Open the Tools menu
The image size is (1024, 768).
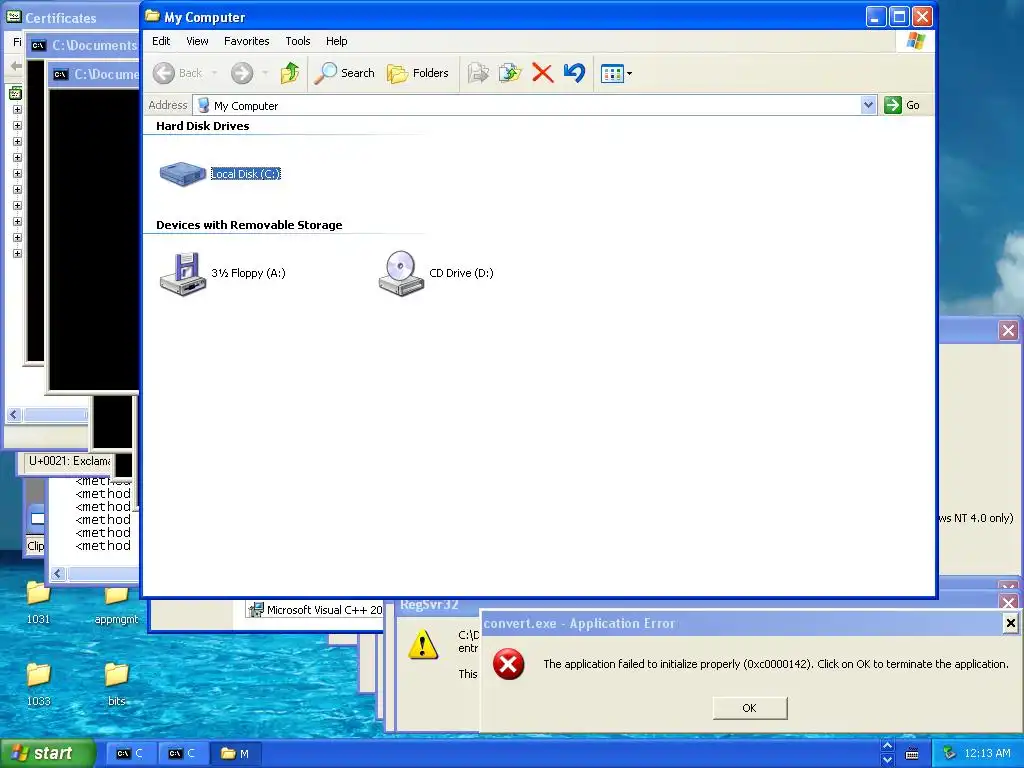point(298,41)
